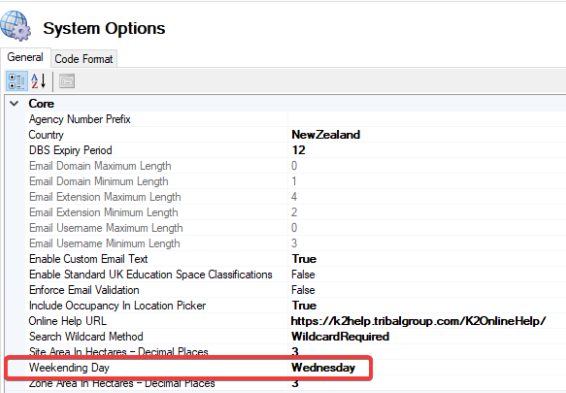Select the Weekending Day value Wednesday
Viewport: 566px width, 393px height.
point(323,367)
